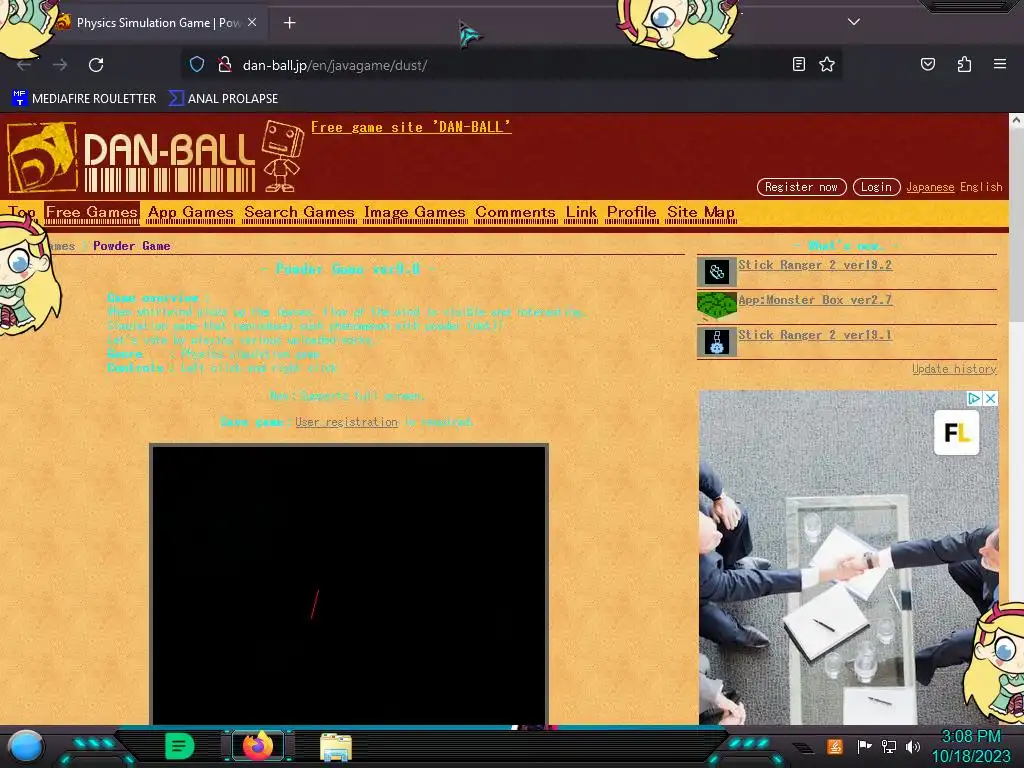Open File Explorer from the taskbar
The image size is (1024, 768).
(336, 746)
